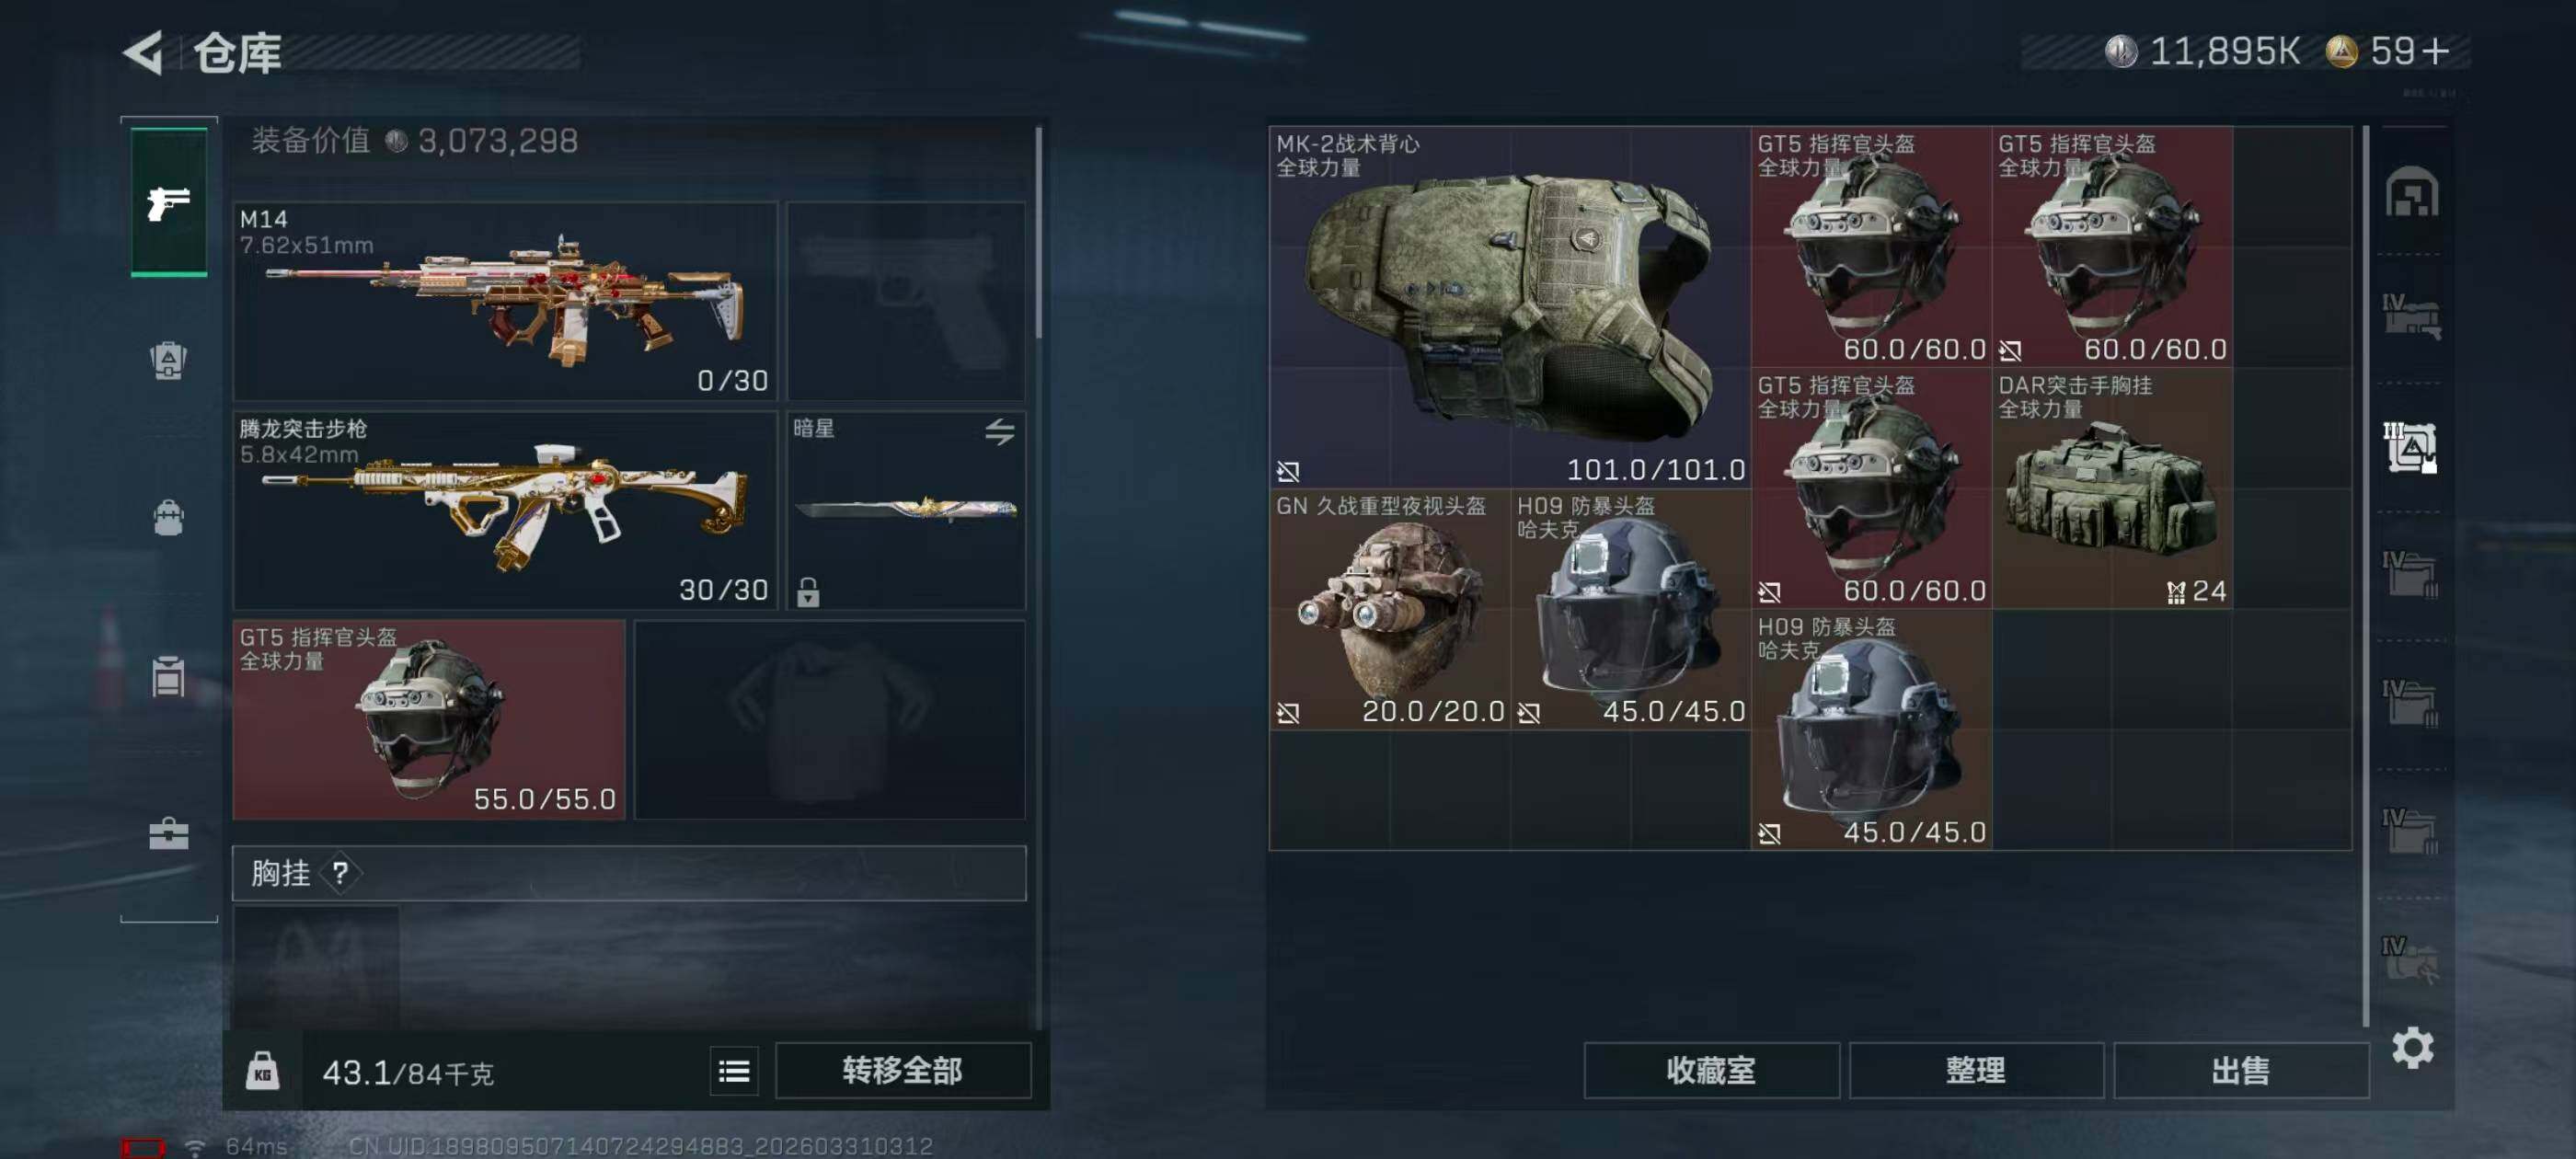Image resolution: width=2576 pixels, height=1159 pixels.
Task: Click the swap arrows on 暗星 knife slot
Action: pos(999,431)
